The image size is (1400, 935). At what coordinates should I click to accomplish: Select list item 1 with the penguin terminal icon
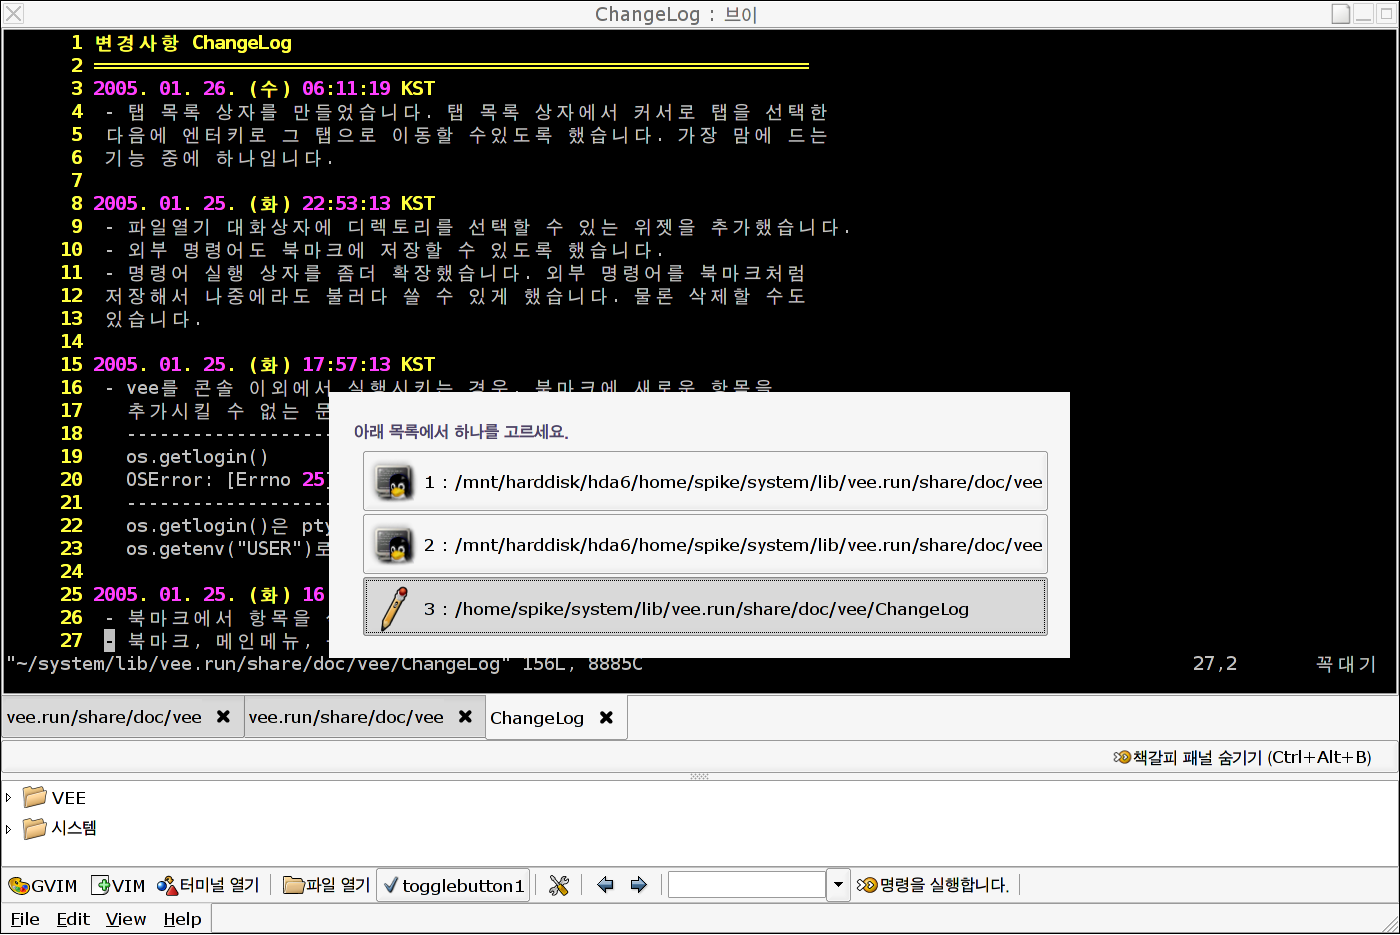(x=705, y=482)
